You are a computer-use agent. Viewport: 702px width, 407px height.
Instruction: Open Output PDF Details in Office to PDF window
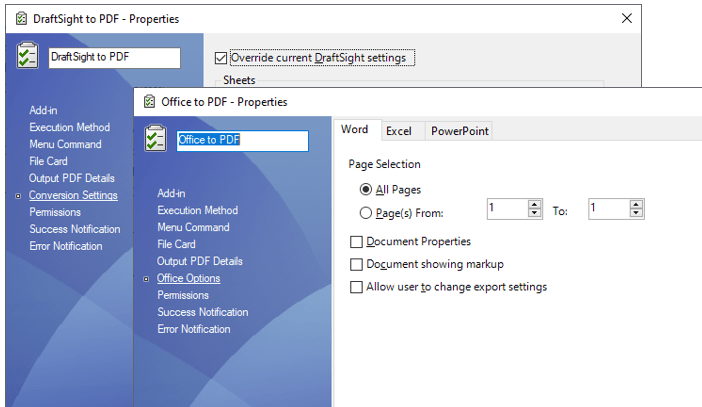pos(199,261)
